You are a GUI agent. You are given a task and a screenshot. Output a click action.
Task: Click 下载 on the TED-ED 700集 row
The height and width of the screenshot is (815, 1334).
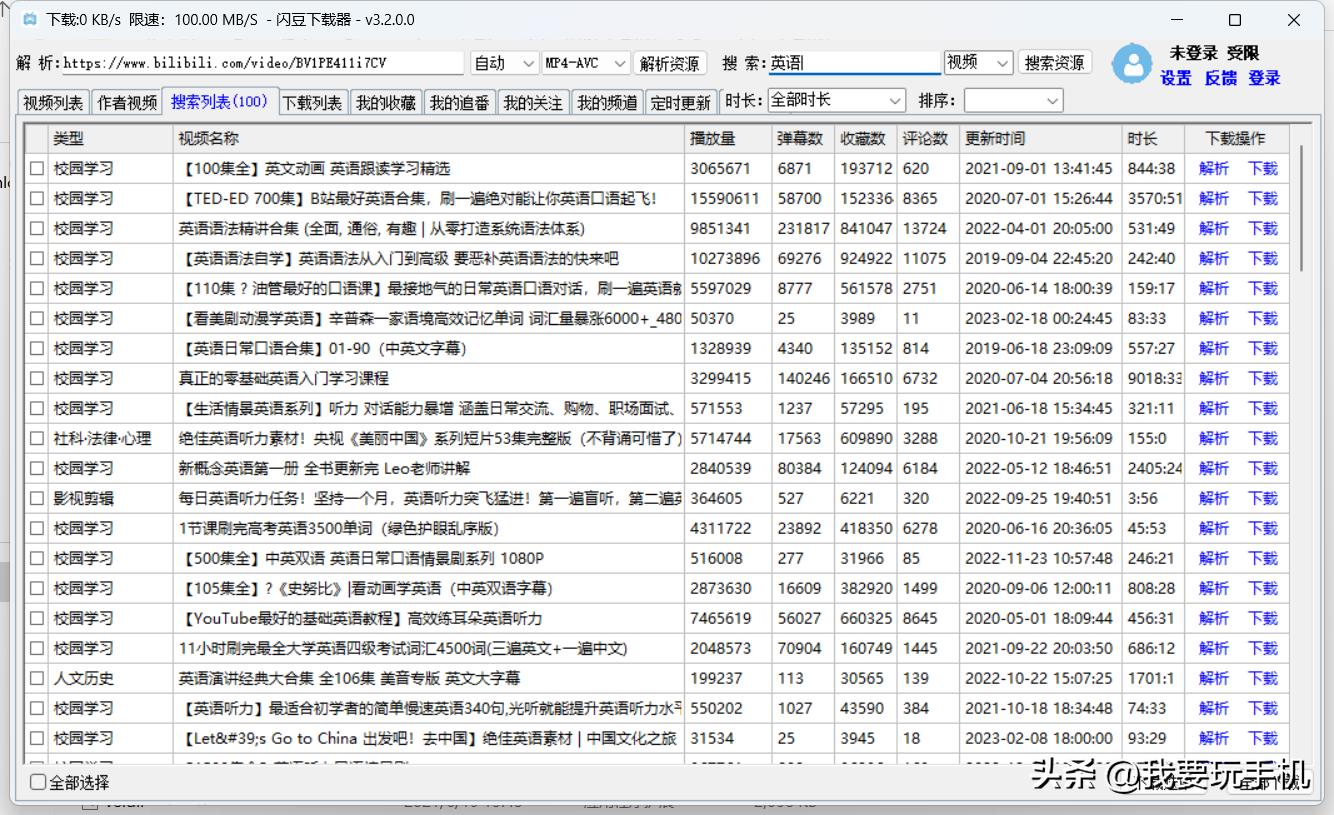coord(1262,198)
